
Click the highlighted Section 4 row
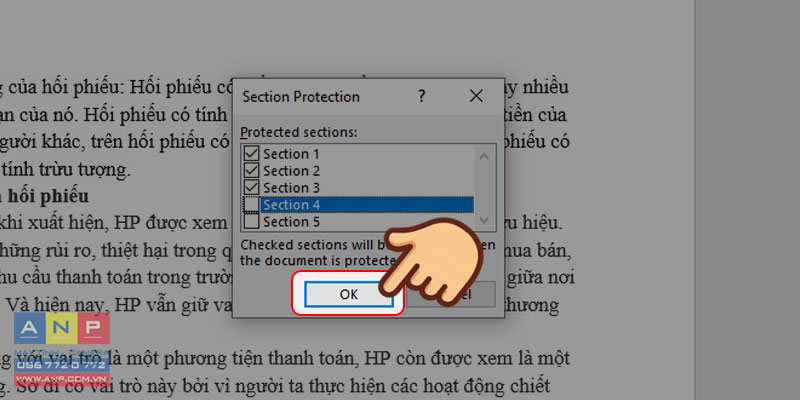pyautogui.click(x=367, y=205)
